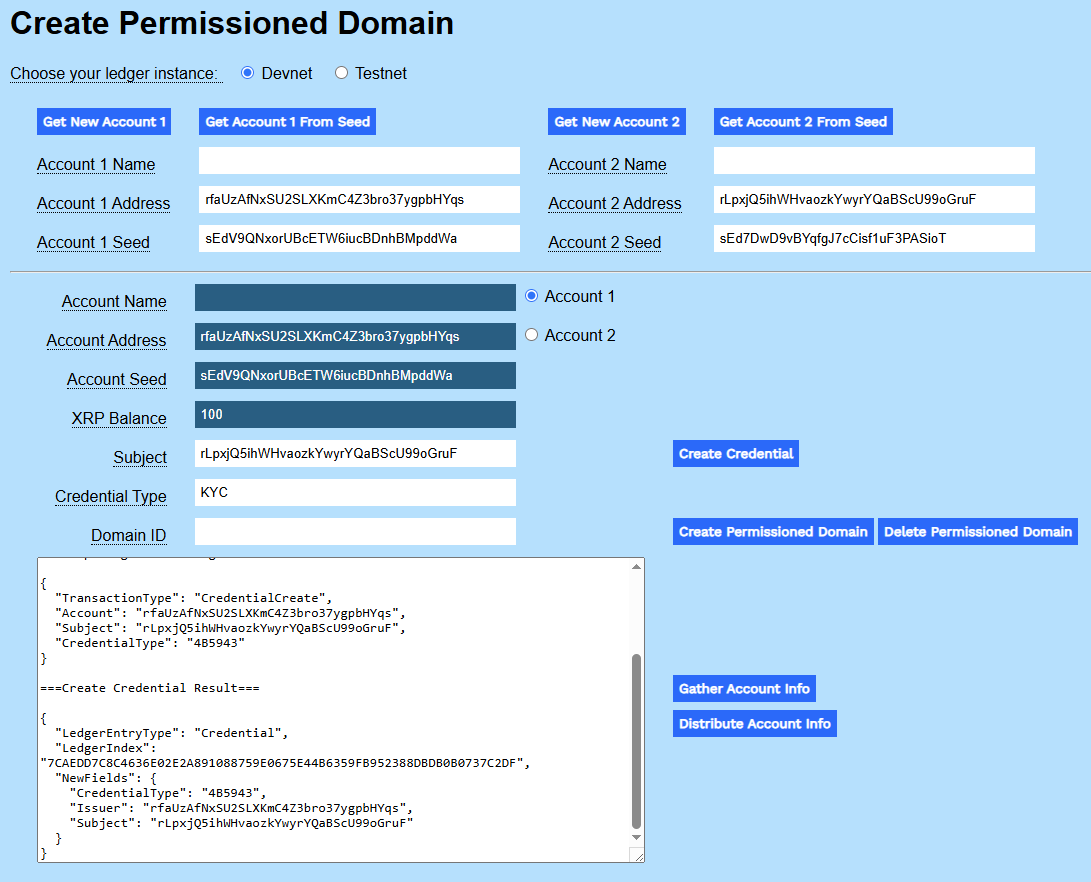Click the Get New Account 1 button

pyautogui.click(x=103, y=121)
